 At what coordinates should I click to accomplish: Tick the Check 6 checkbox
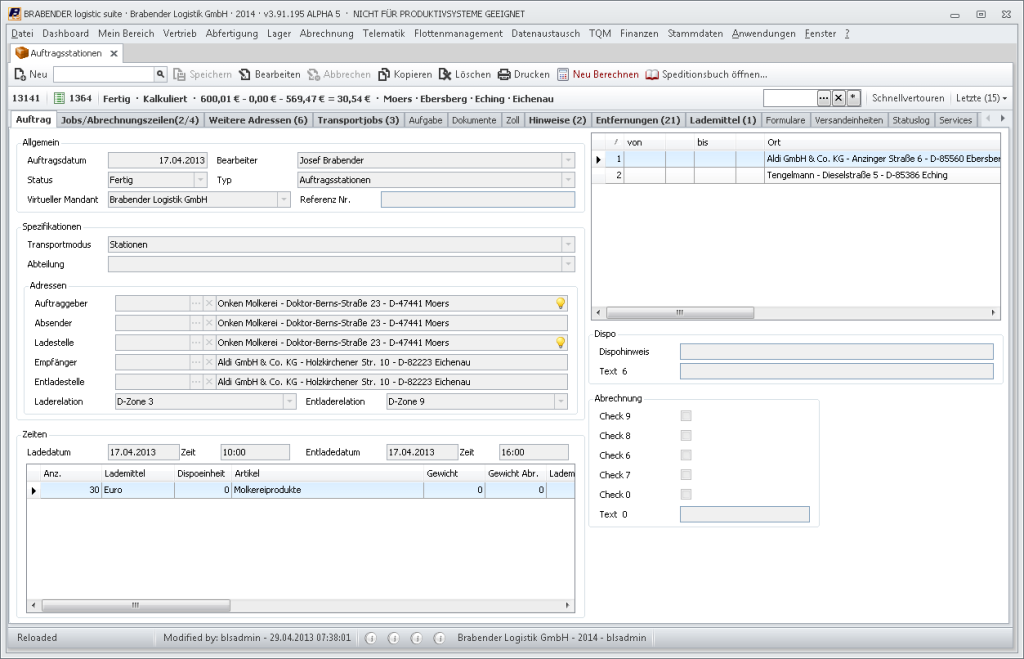[686, 455]
